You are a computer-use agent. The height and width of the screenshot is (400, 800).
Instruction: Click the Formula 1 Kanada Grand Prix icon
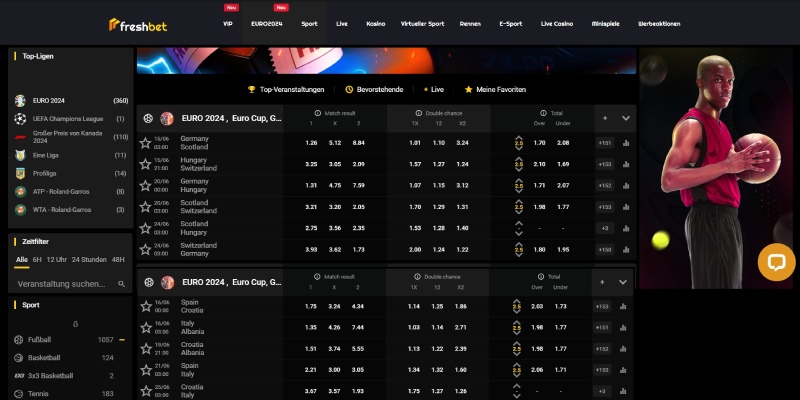[20, 137]
